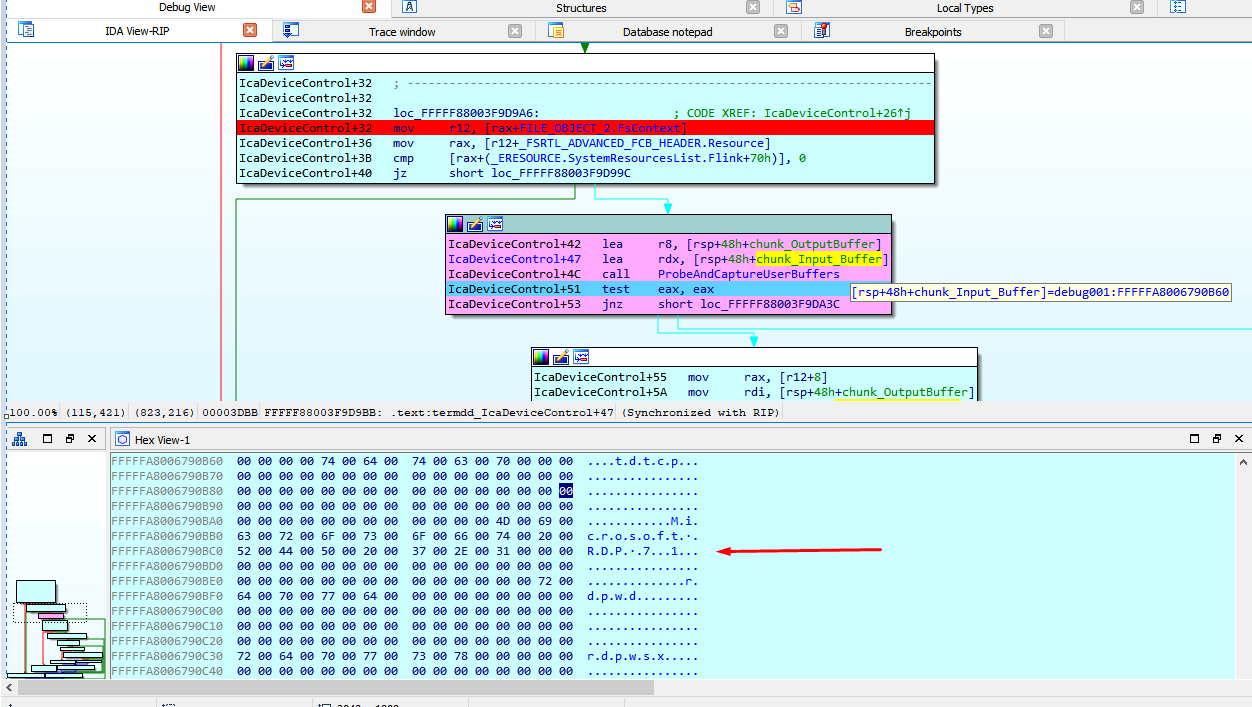Click the 00003DBB offset in status line
The width and height of the screenshot is (1252, 707).
click(x=229, y=412)
